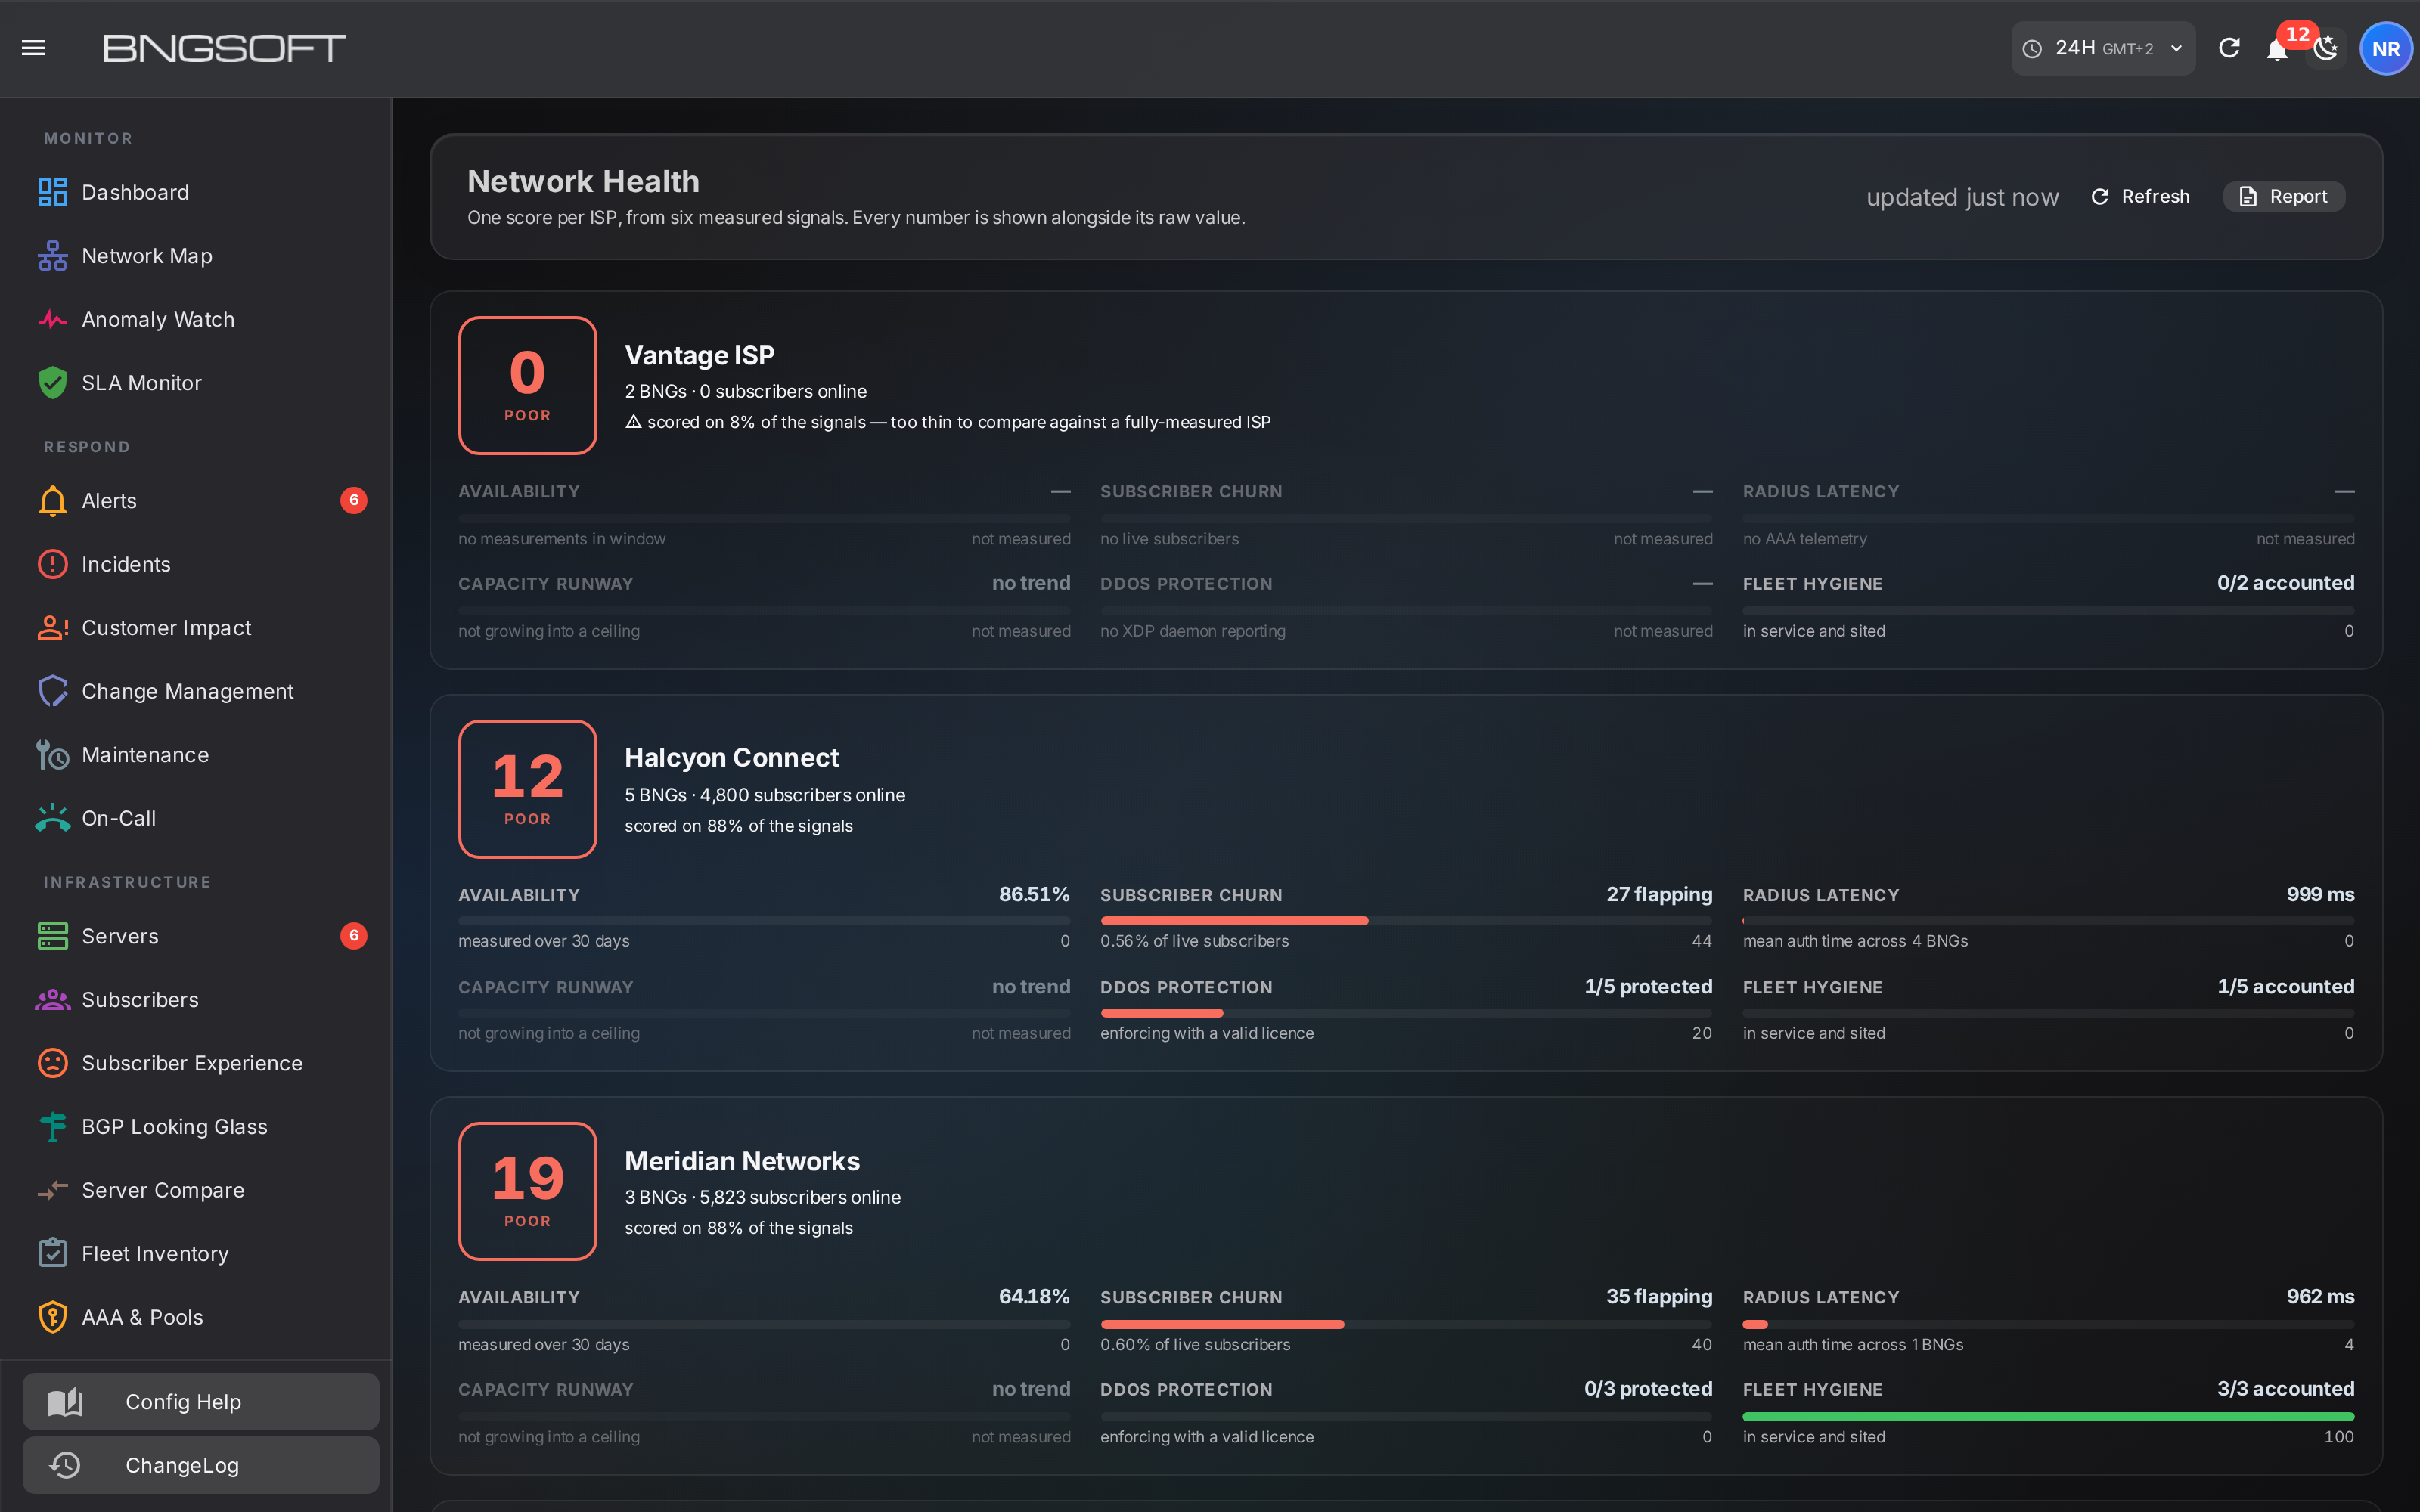
Task: Click the On-Call phone icon
Action: click(52, 818)
